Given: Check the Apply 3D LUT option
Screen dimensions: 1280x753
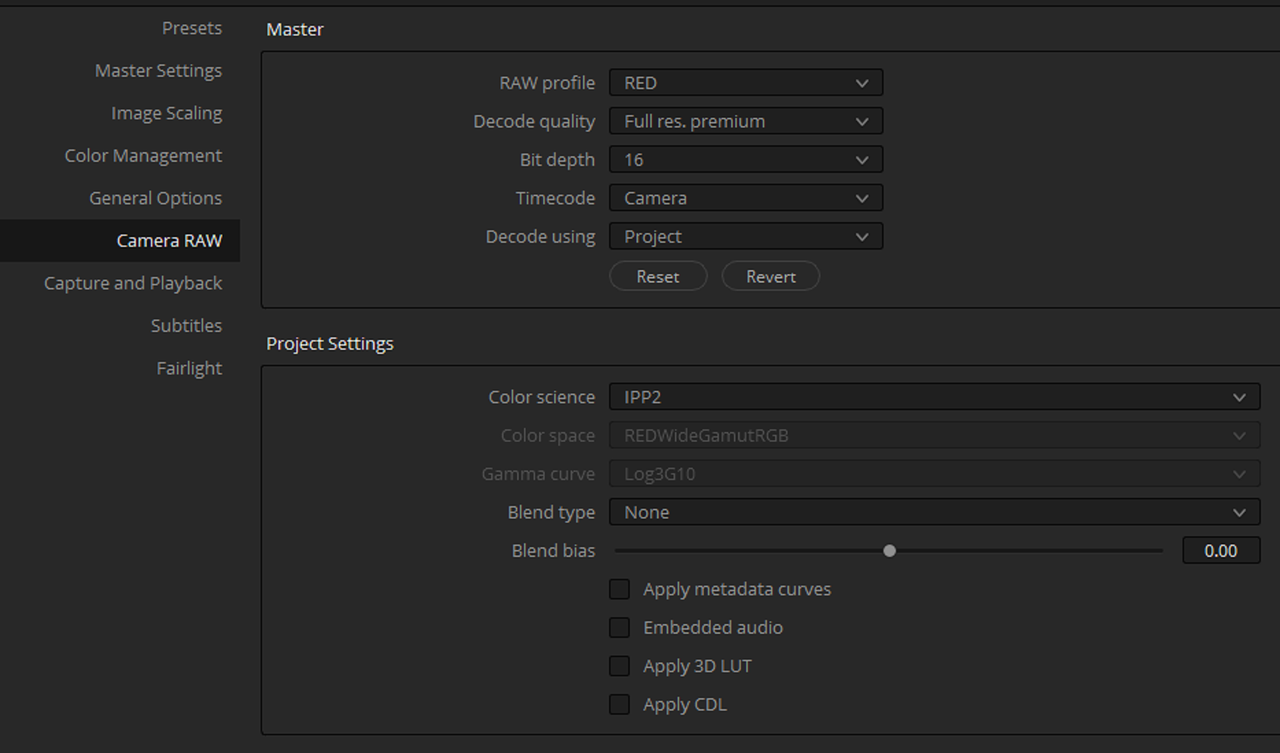Looking at the screenshot, I should coord(620,666).
